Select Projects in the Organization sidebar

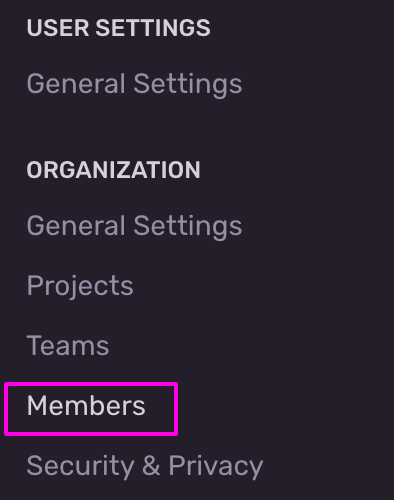point(80,286)
